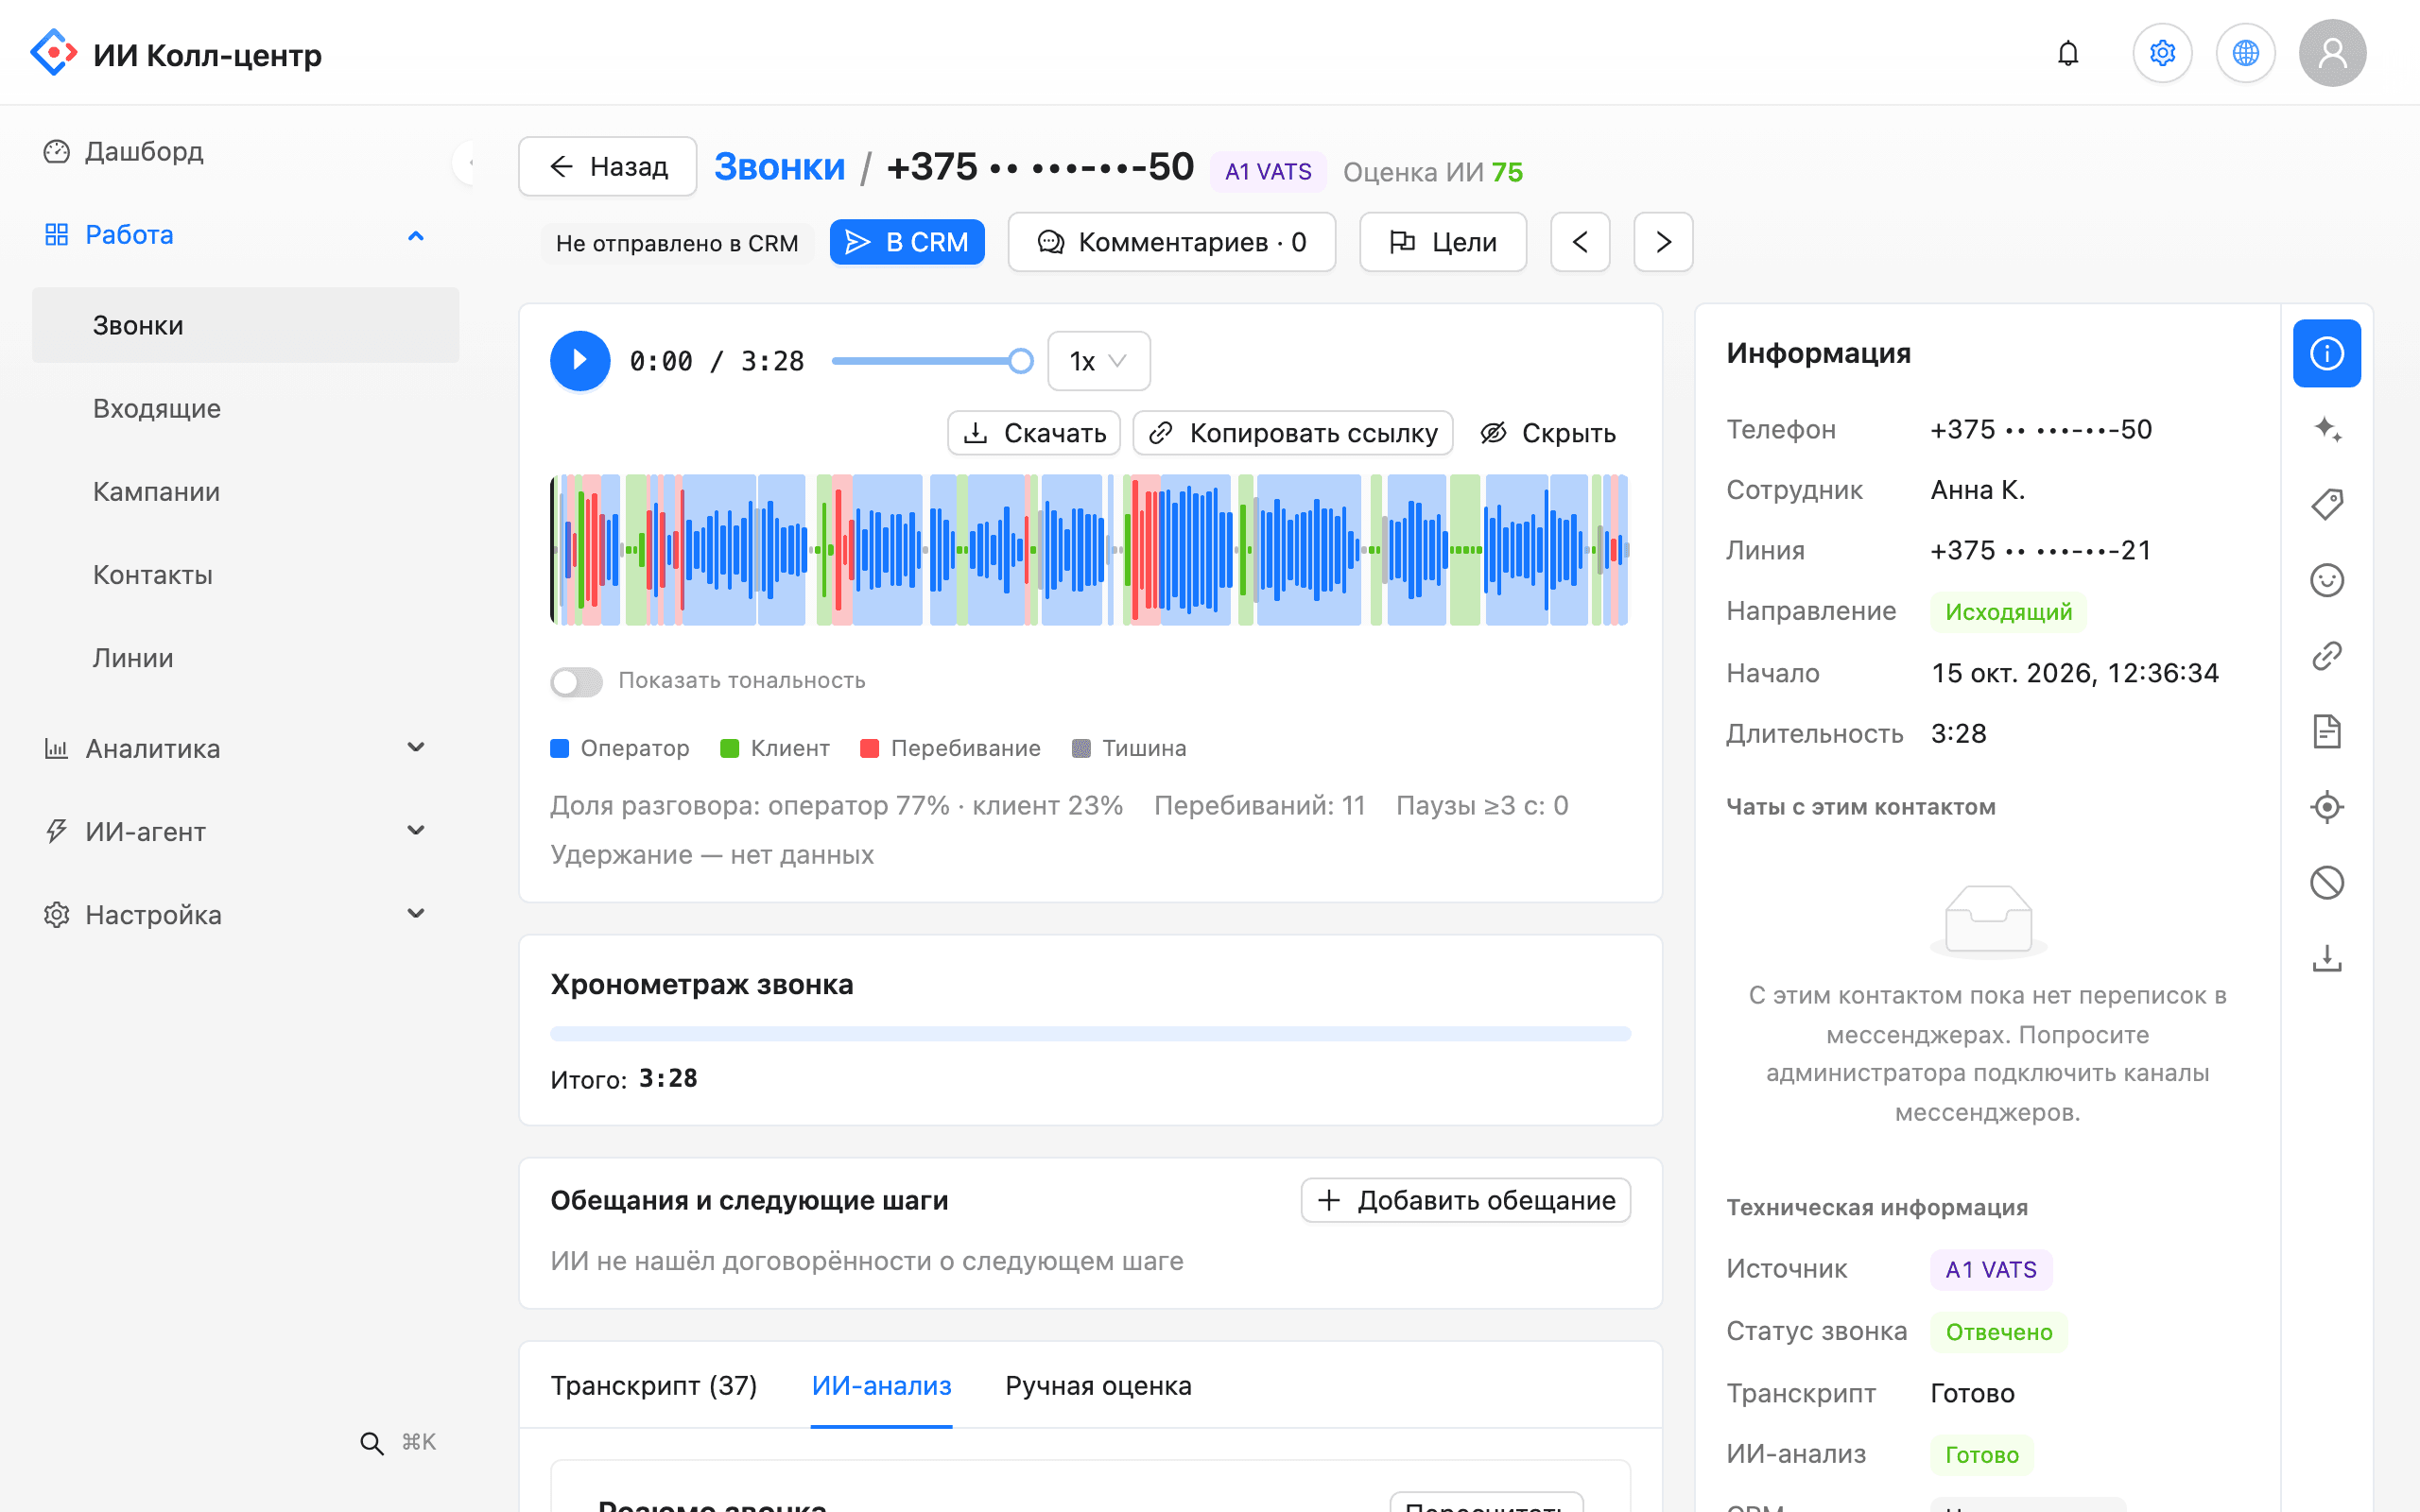The image size is (2420, 1512).
Task: Open the language globe icon
Action: 2245,53
